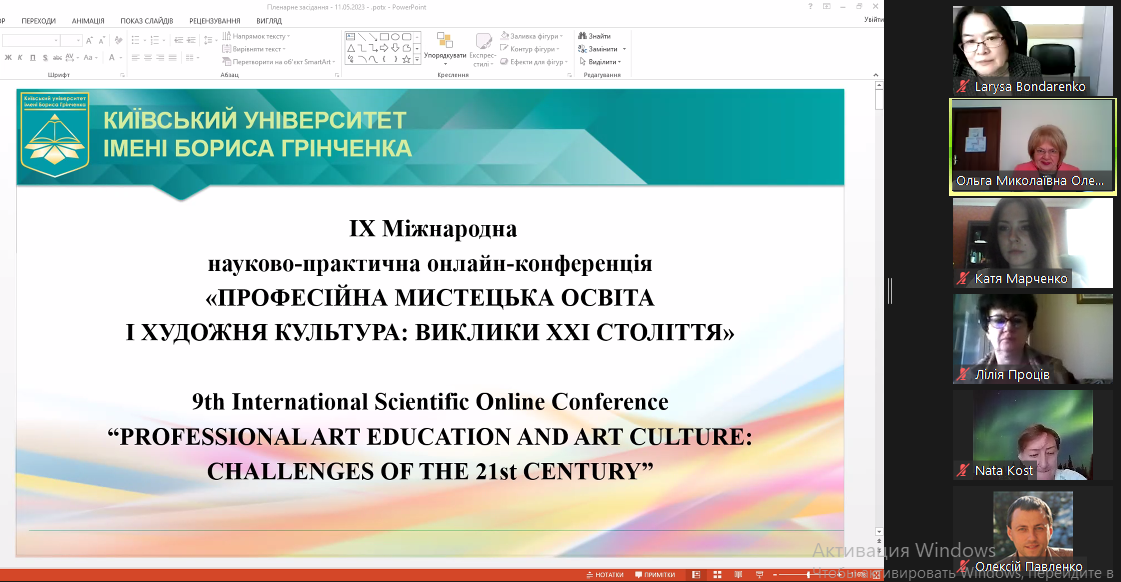Image resolution: width=1121 pixels, height=582 pixels.
Task: Select Катя Марченко video tile
Action: pos(1032,243)
